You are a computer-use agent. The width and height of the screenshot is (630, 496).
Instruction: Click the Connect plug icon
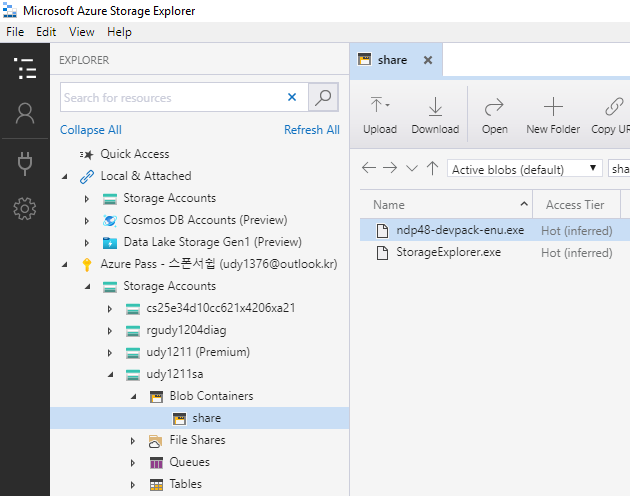click(25, 163)
